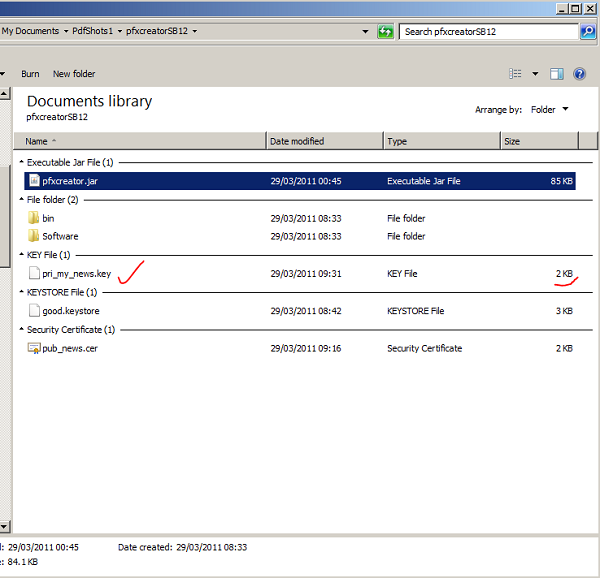Collapse the Security Certificate group

tap(22, 329)
